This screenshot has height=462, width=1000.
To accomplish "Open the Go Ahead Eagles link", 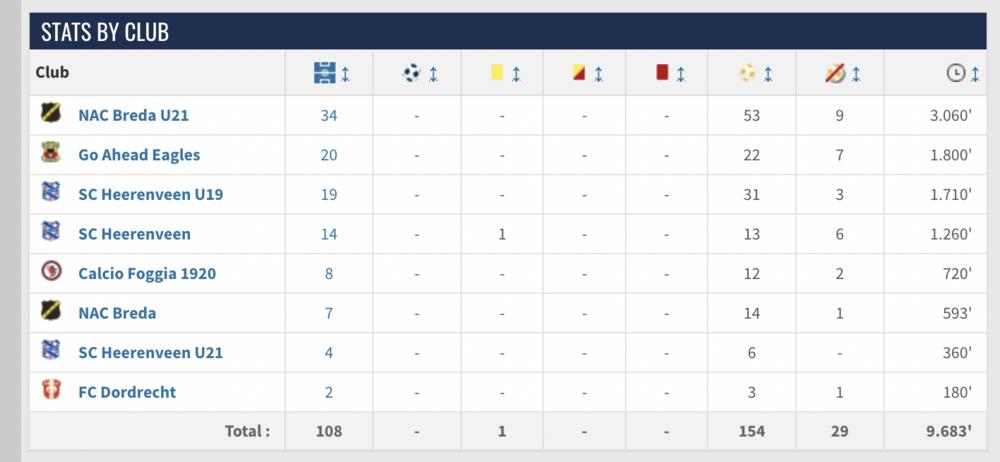I will 139,154.
